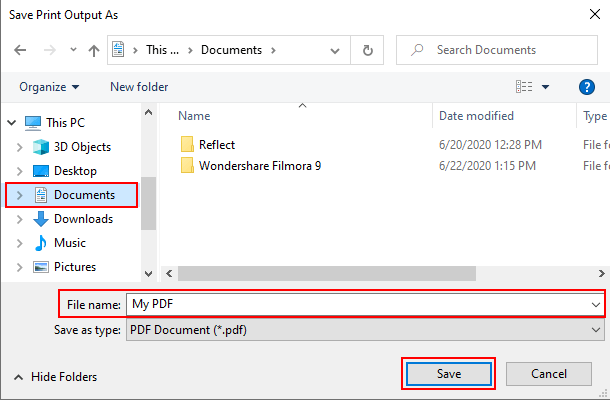Expand the Documents tree node
The height and width of the screenshot is (400, 610).
click(19, 195)
